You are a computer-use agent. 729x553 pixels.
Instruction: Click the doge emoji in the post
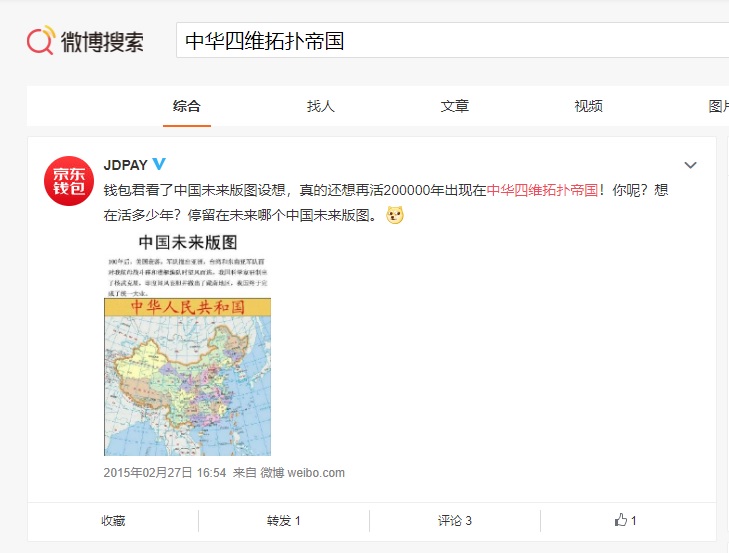(x=395, y=215)
